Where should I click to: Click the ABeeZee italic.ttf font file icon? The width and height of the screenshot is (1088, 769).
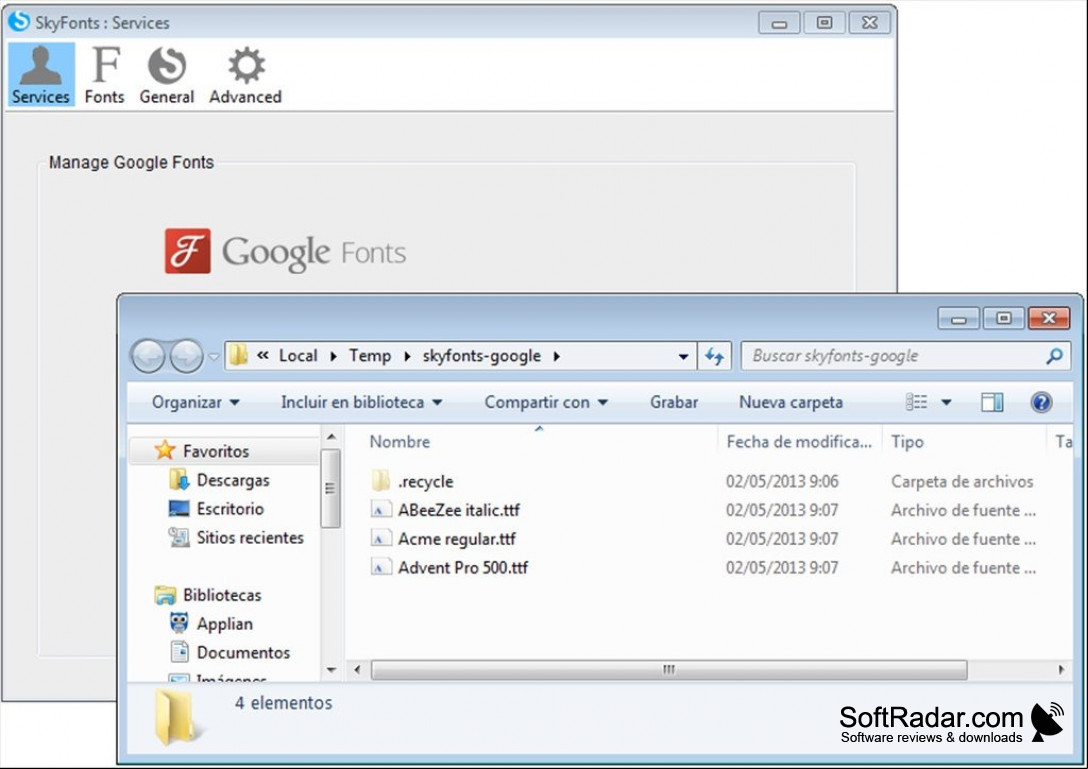(380, 510)
